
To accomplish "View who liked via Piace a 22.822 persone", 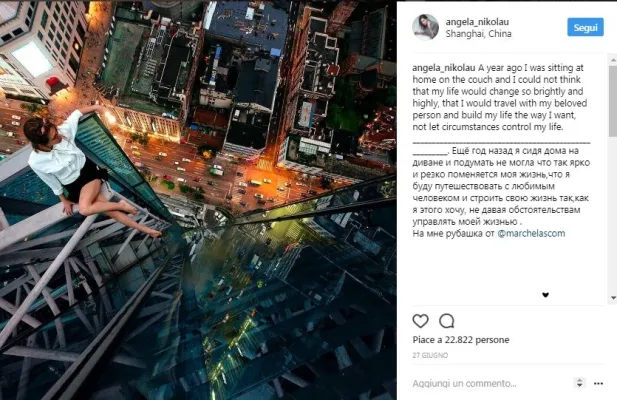I will 461,339.
